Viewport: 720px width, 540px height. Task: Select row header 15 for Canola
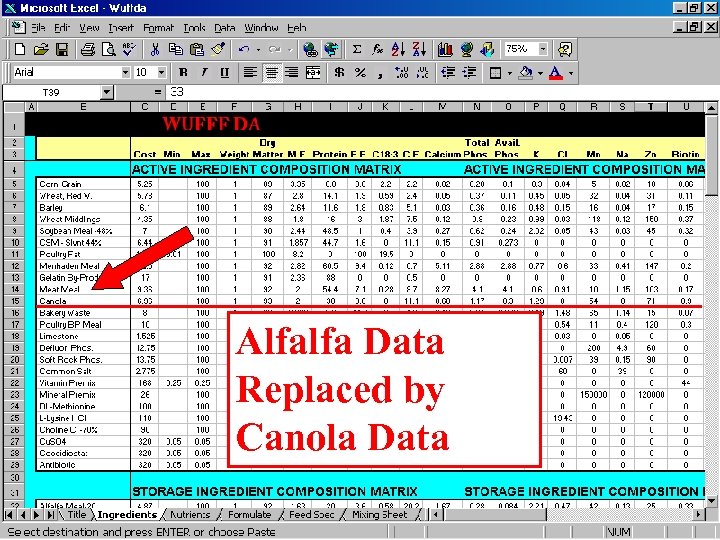coord(15,301)
